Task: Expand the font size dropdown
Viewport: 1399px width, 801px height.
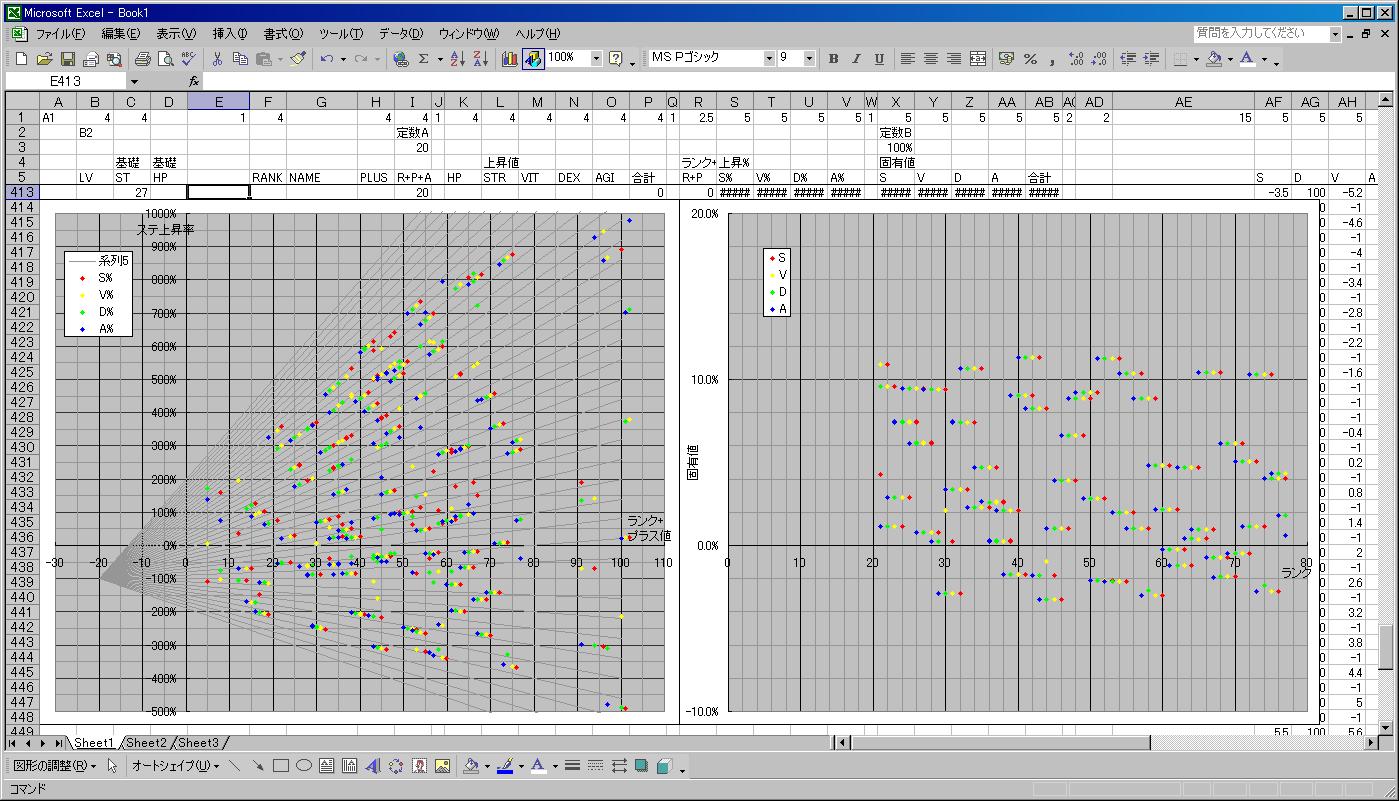Action: 809,59
